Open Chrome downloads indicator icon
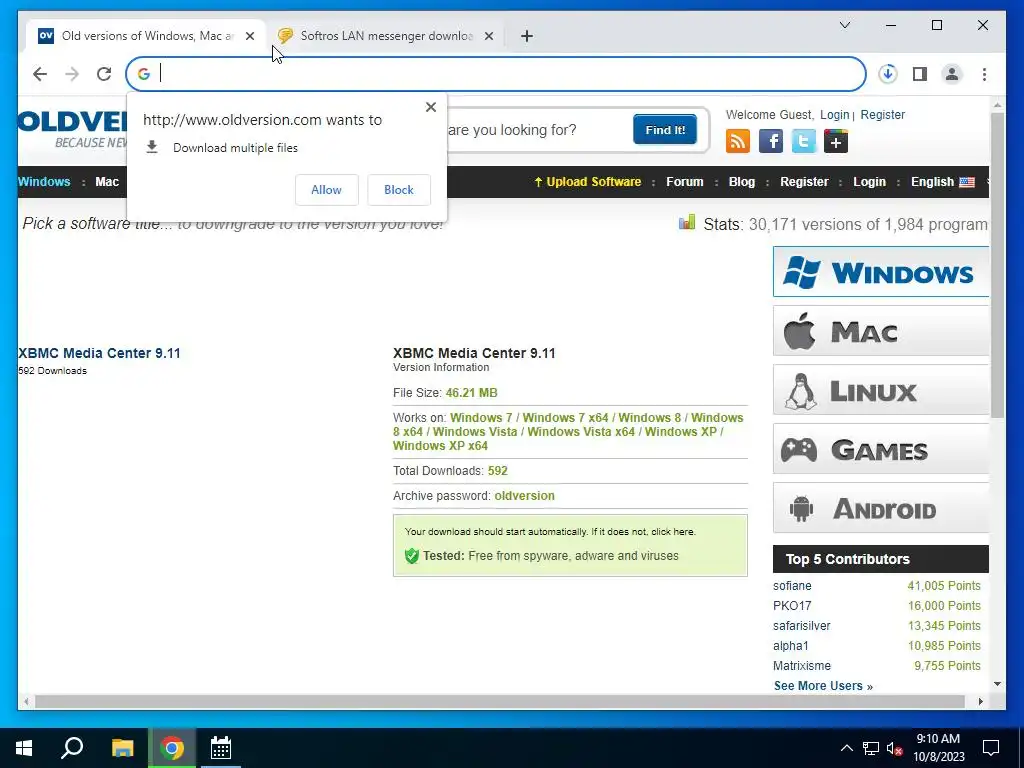Screen dimensions: 1024x768 [x=888, y=74]
